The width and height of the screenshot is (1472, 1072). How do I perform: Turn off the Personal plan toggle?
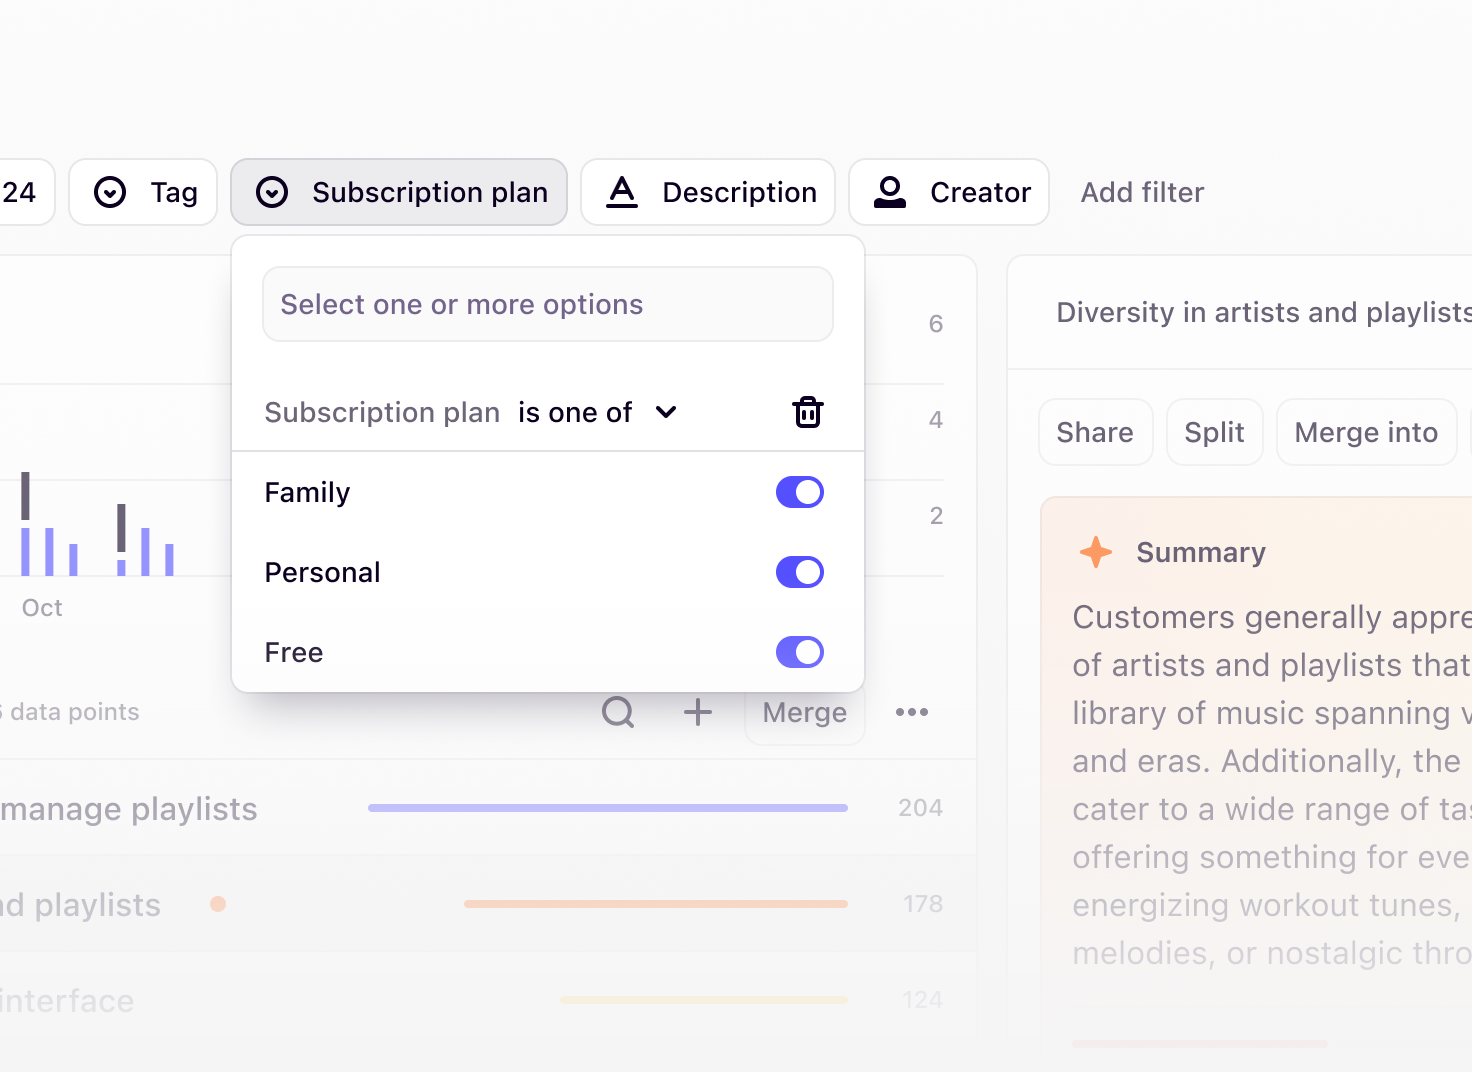799,571
